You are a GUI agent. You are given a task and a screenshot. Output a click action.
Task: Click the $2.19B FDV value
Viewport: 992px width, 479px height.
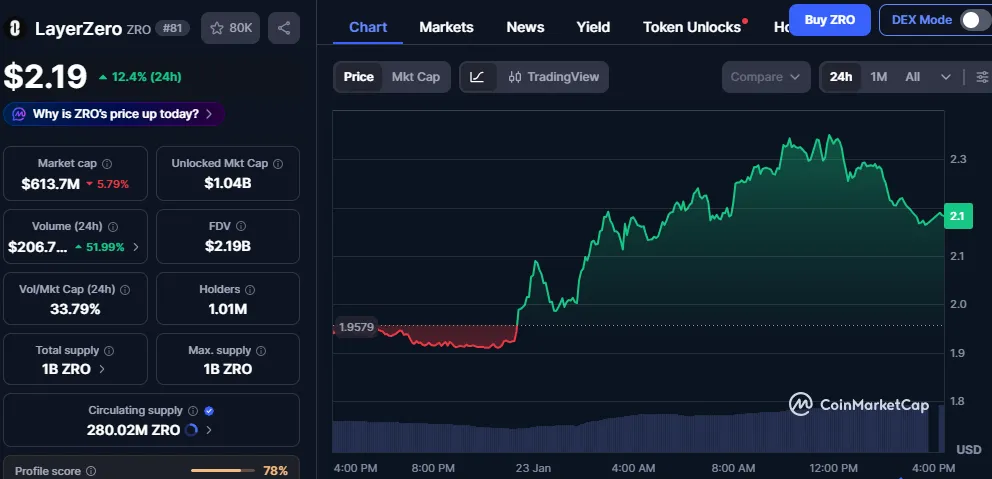[x=228, y=246]
